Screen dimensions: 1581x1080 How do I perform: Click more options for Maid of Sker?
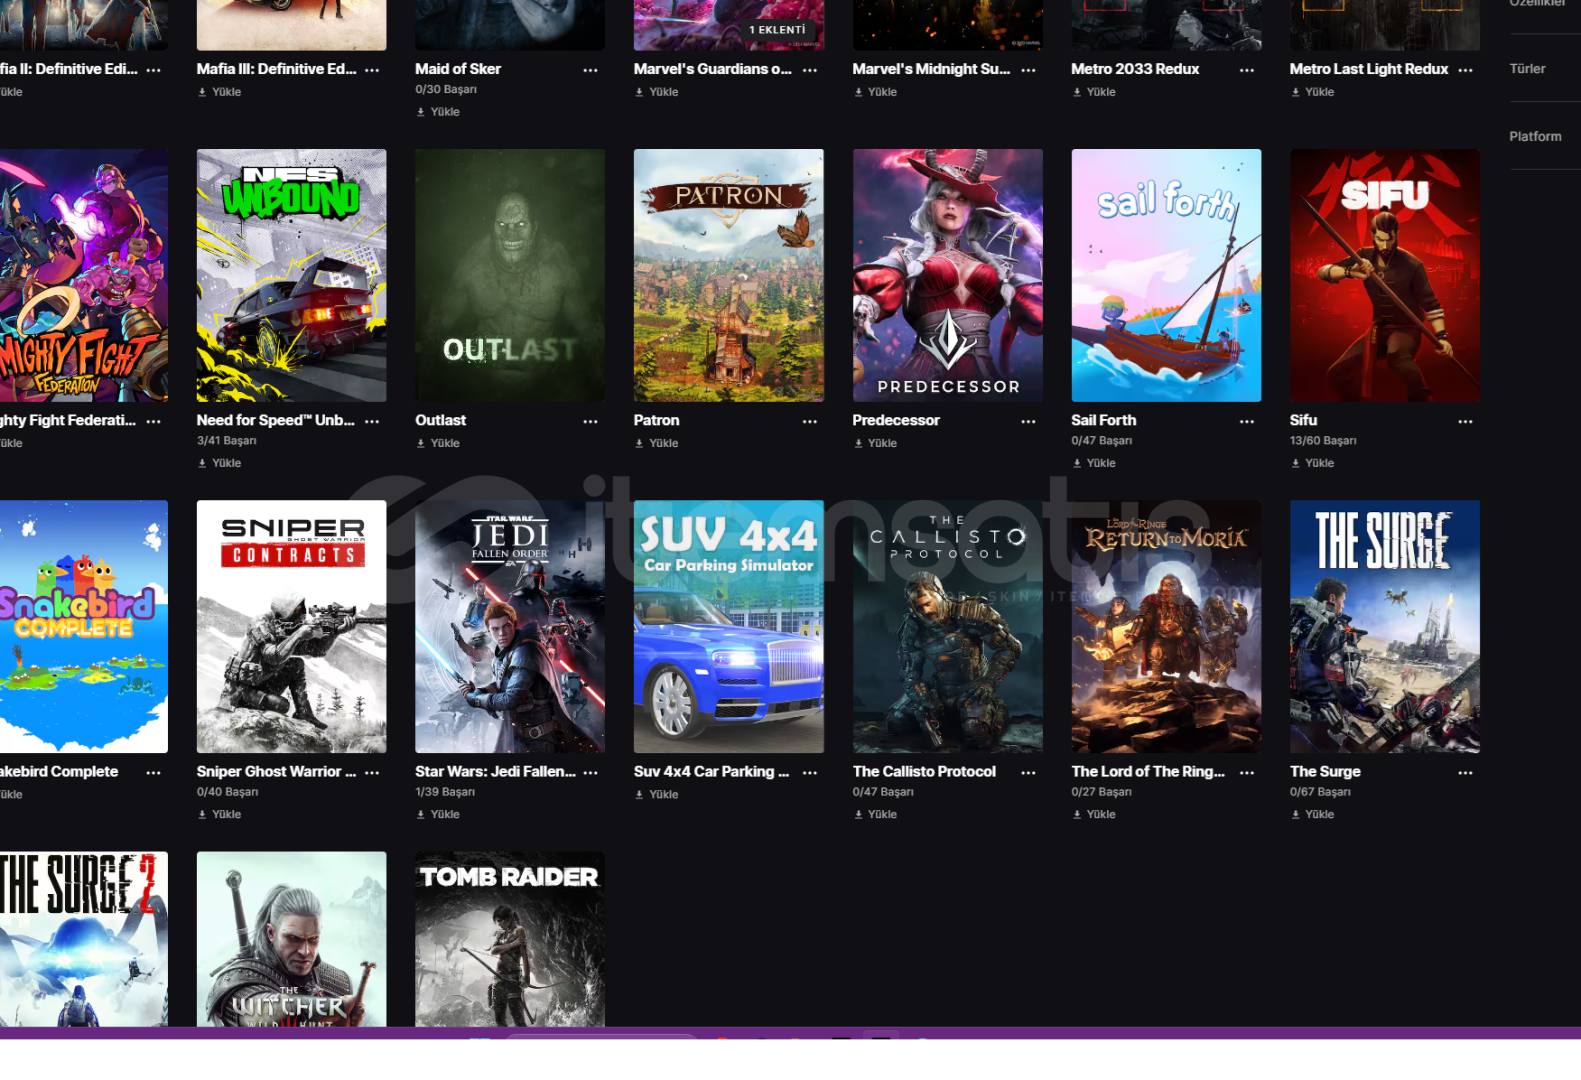tap(590, 70)
